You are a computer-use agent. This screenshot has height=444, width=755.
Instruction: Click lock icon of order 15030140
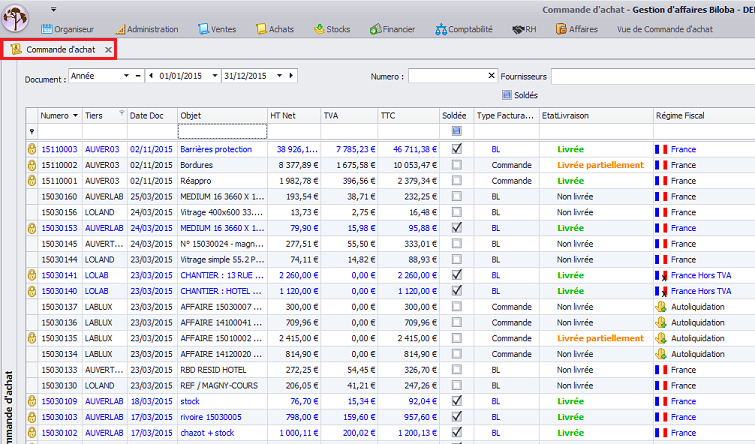tap(32, 291)
